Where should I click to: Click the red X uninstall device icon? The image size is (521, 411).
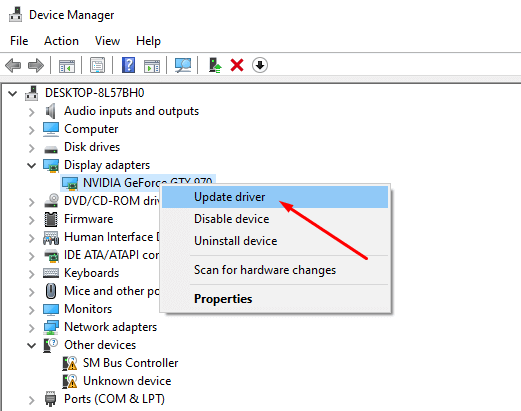coord(237,65)
